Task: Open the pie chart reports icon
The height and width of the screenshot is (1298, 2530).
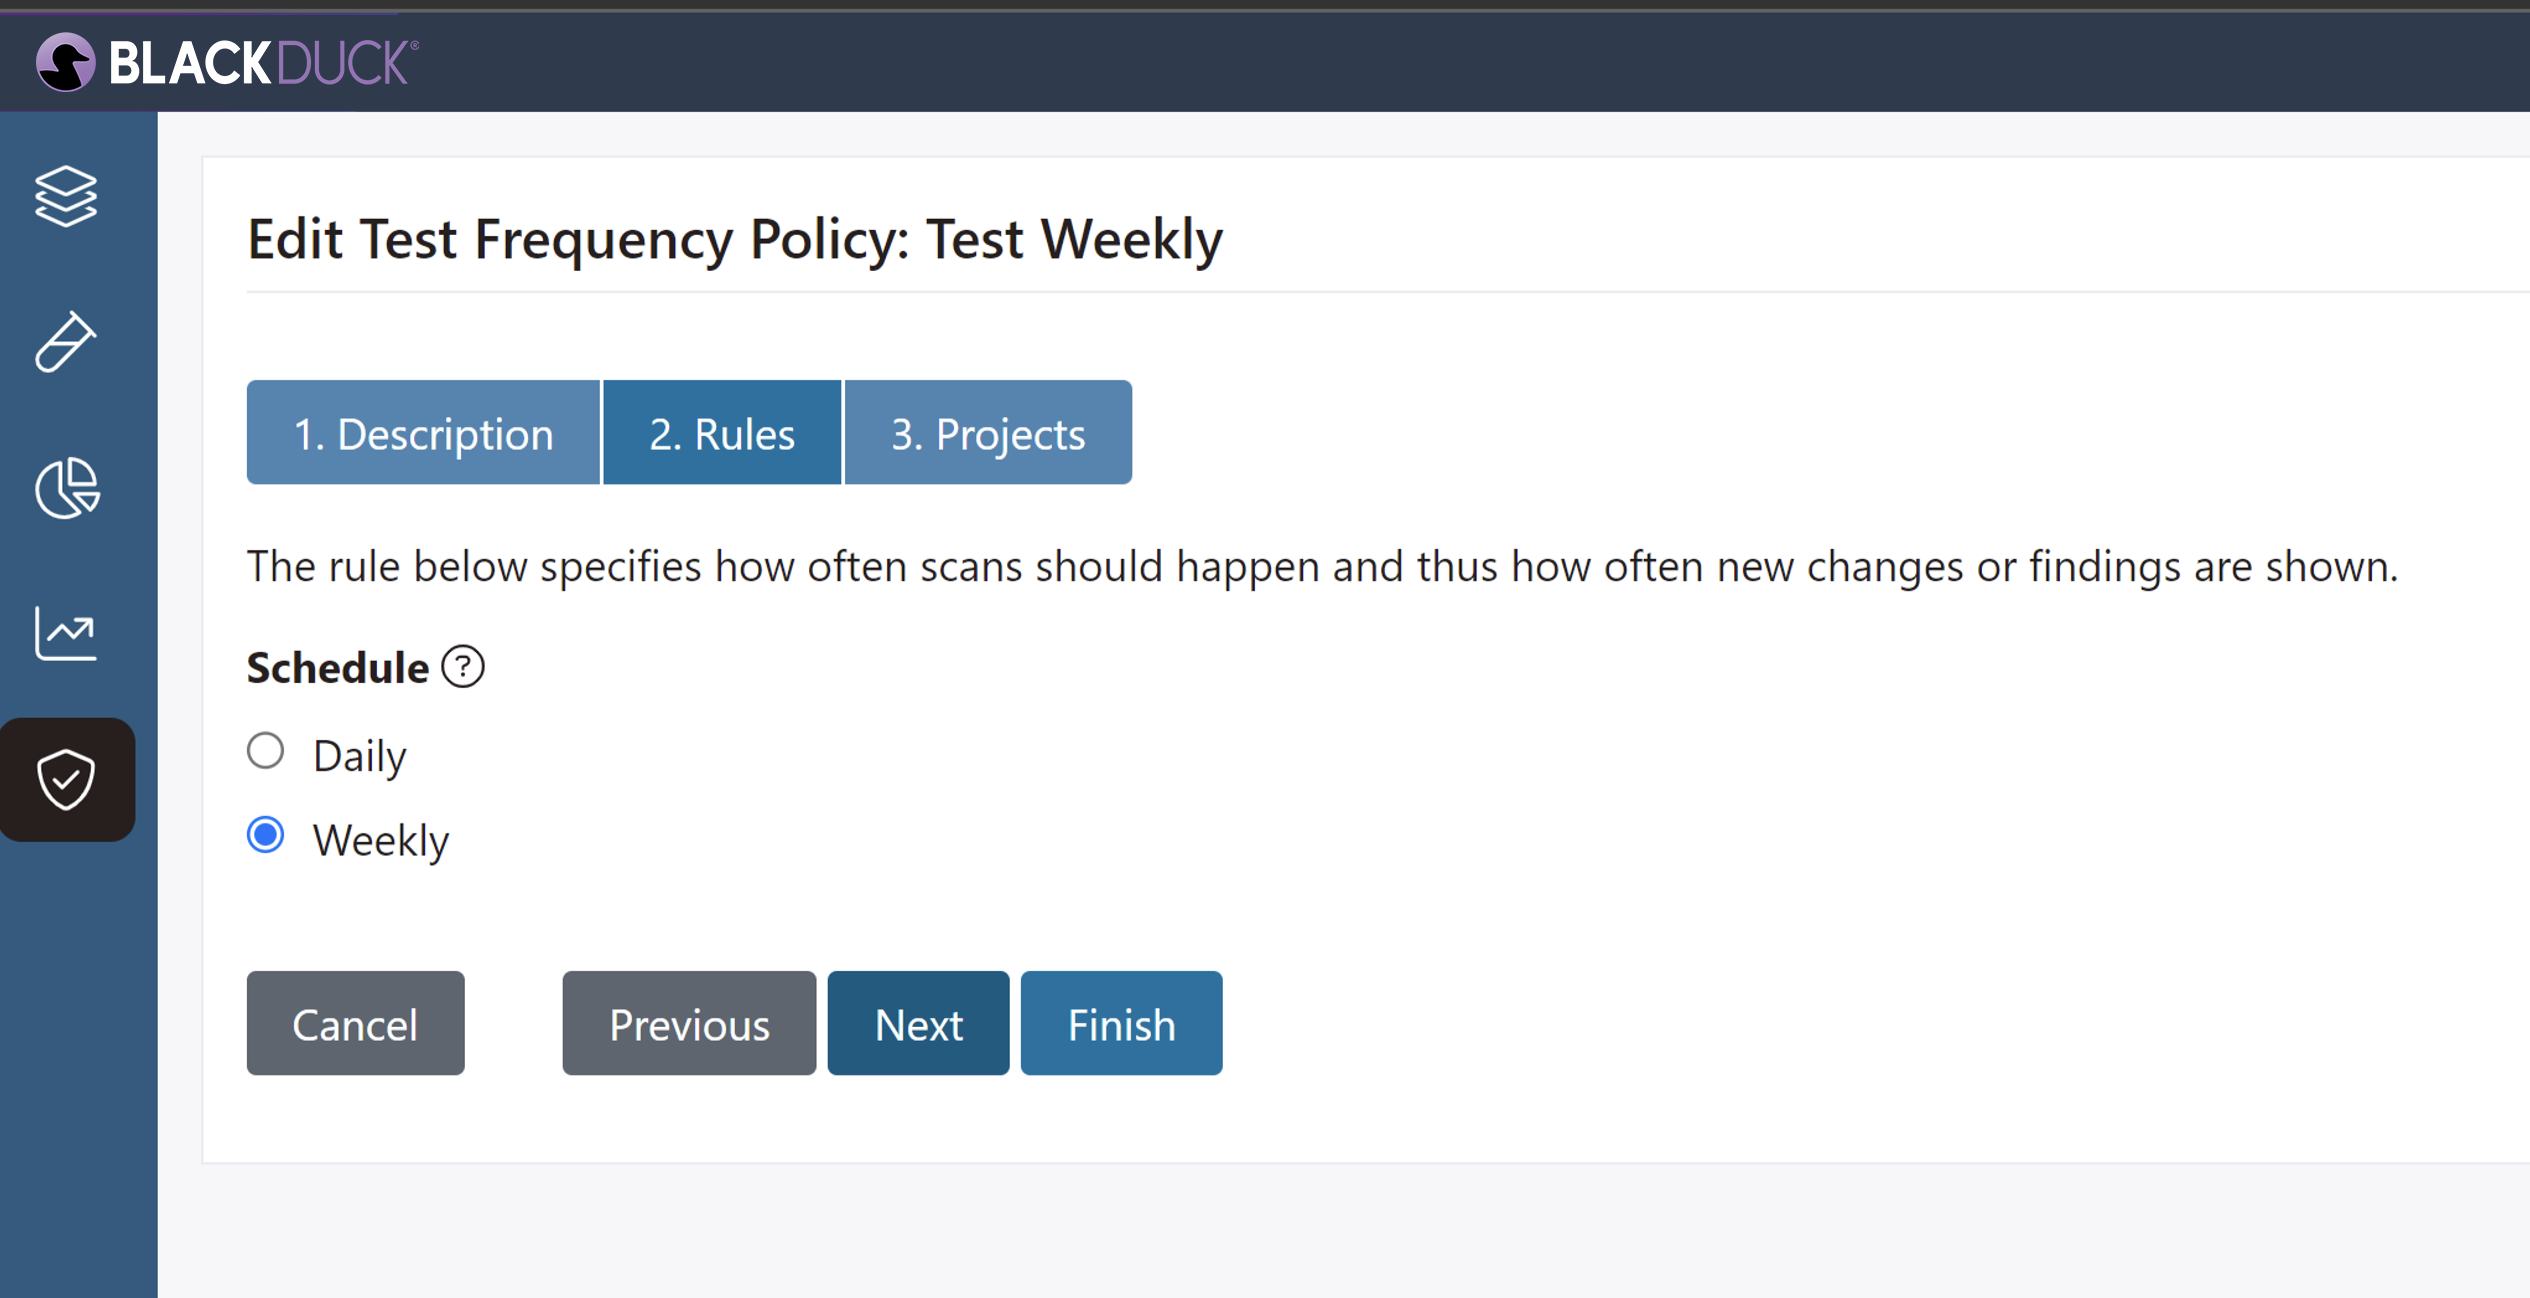Action: coord(66,489)
